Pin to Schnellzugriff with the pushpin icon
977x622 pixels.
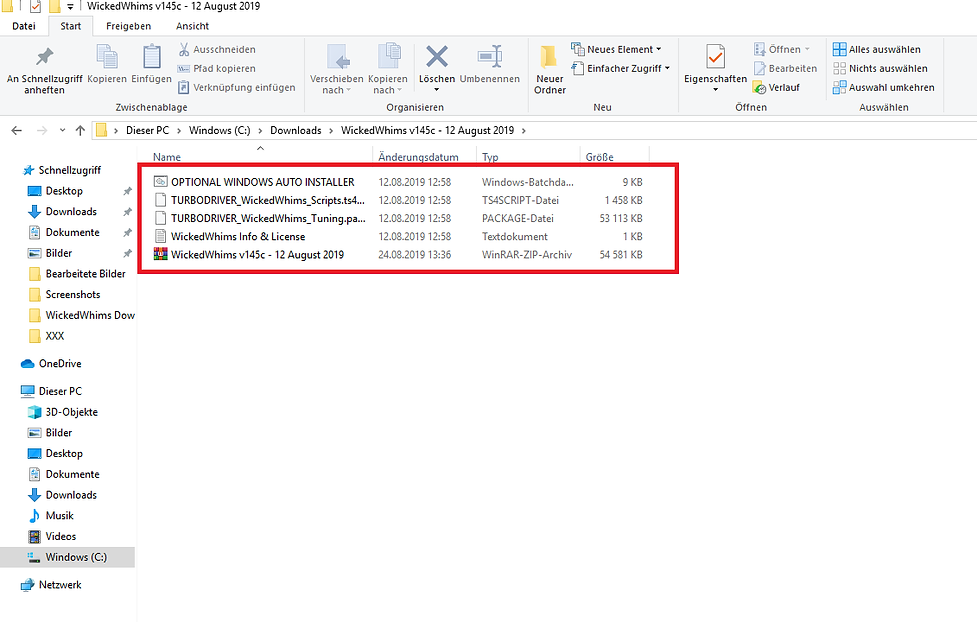[x=44, y=57]
